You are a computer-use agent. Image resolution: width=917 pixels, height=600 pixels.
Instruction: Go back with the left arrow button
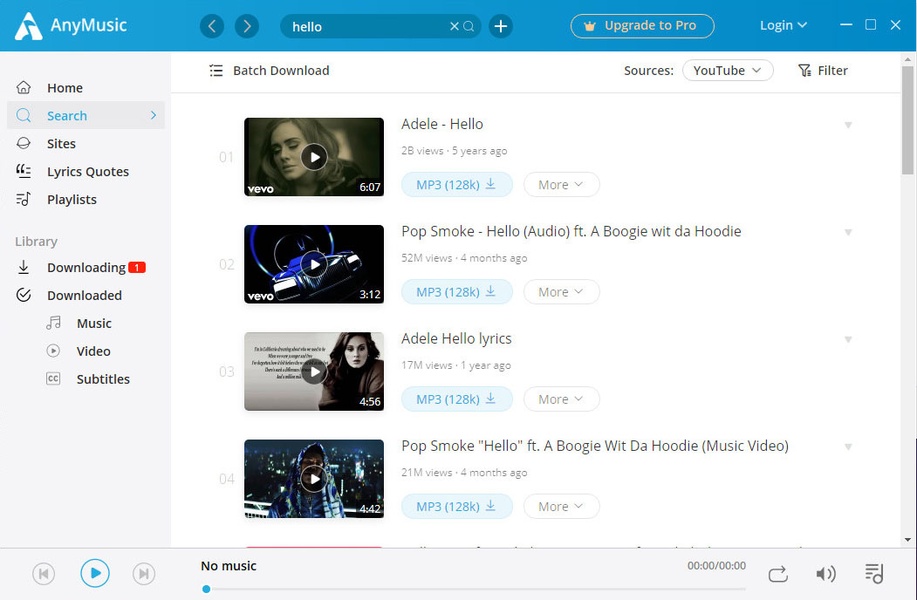pos(212,26)
